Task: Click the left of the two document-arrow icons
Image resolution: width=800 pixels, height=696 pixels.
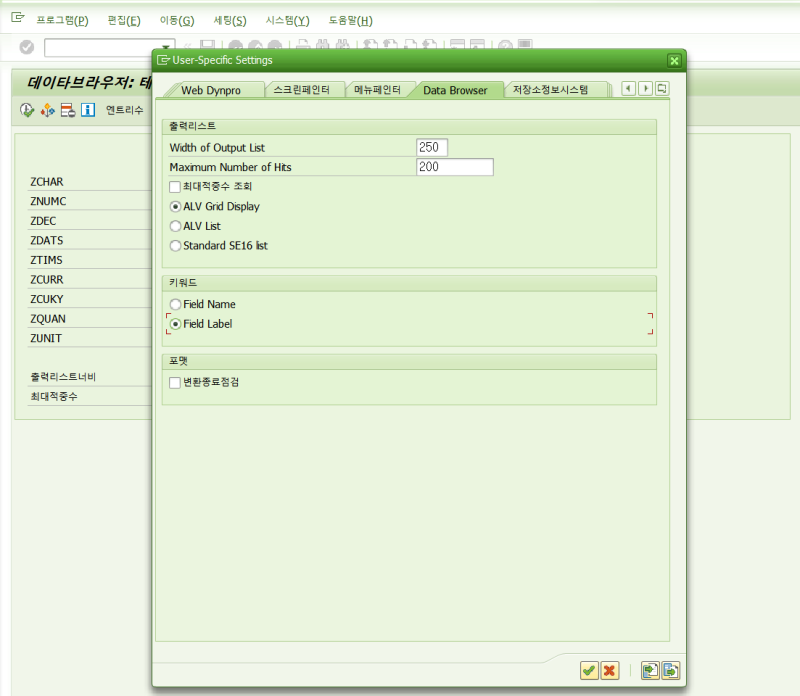Action: pos(650,670)
